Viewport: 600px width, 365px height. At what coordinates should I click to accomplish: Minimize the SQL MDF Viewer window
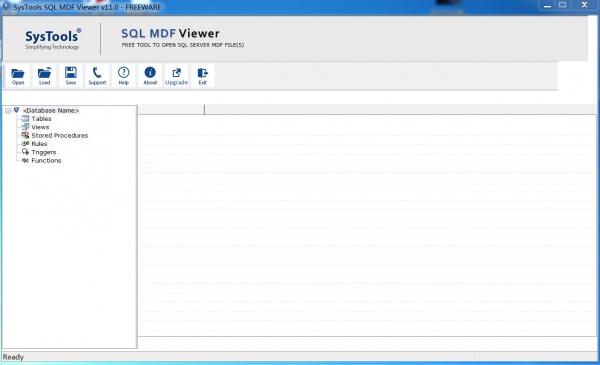click(x=548, y=5)
